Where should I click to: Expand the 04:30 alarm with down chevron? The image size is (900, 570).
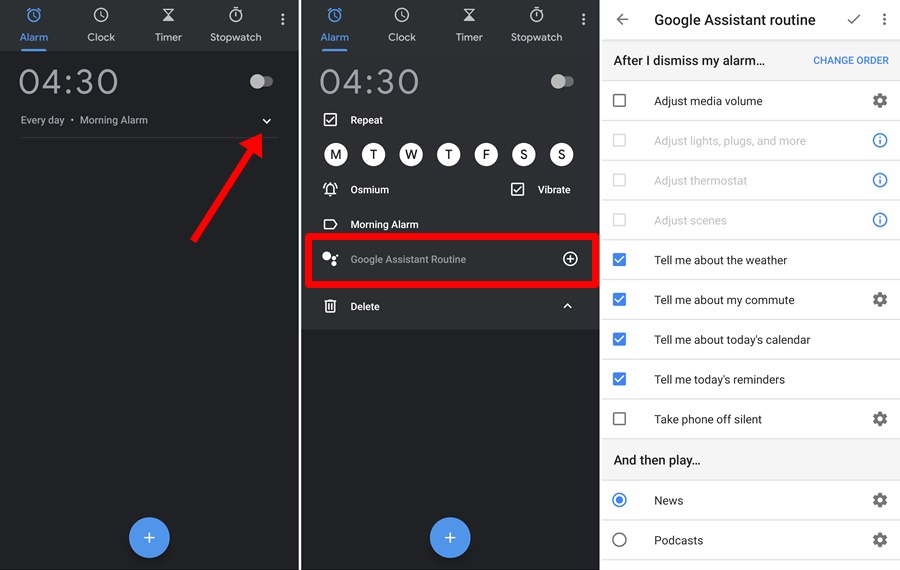[266, 121]
